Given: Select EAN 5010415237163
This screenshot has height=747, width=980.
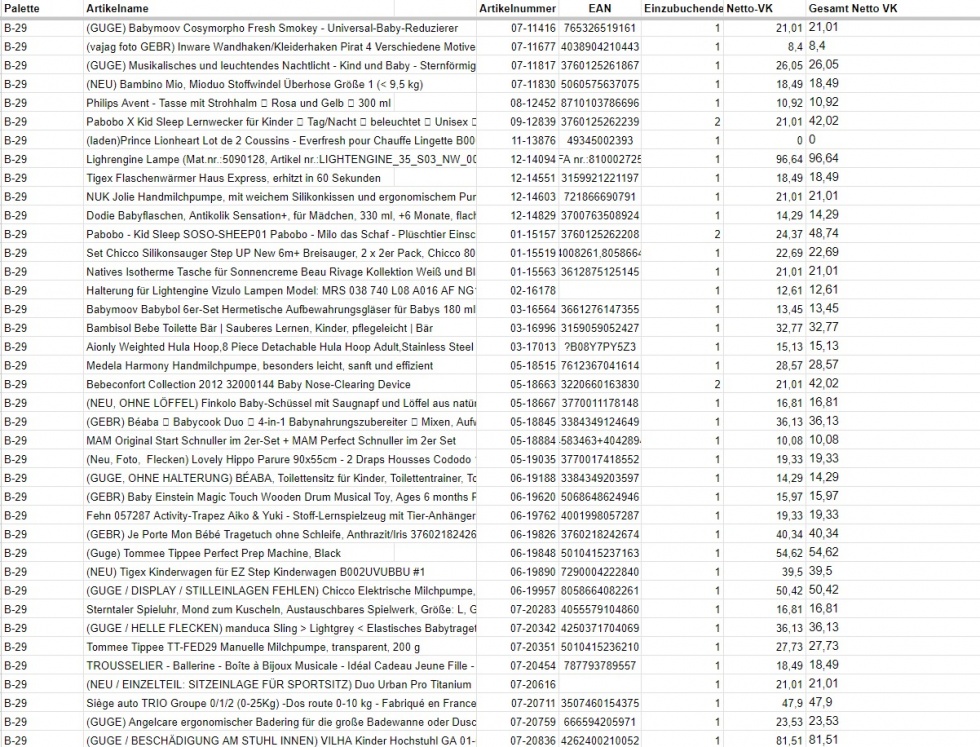Looking at the screenshot, I should coord(600,553).
